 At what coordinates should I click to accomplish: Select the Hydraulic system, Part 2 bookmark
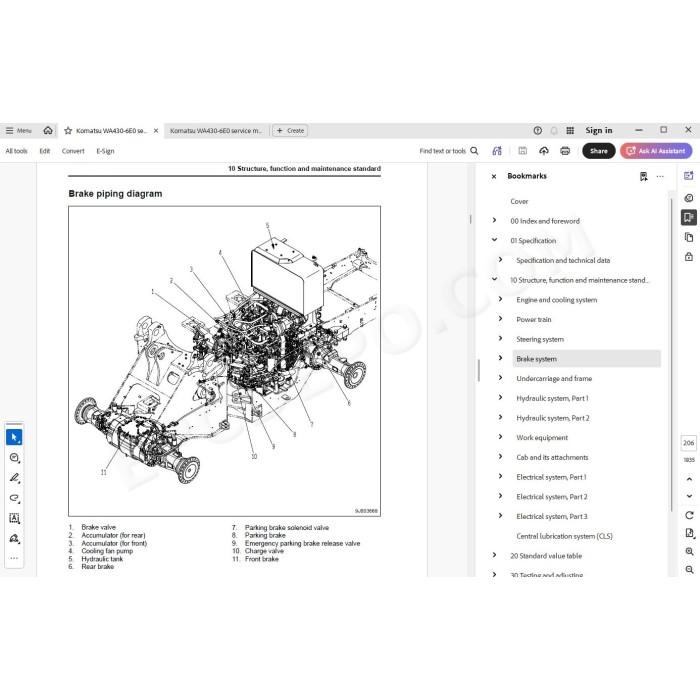(x=553, y=418)
